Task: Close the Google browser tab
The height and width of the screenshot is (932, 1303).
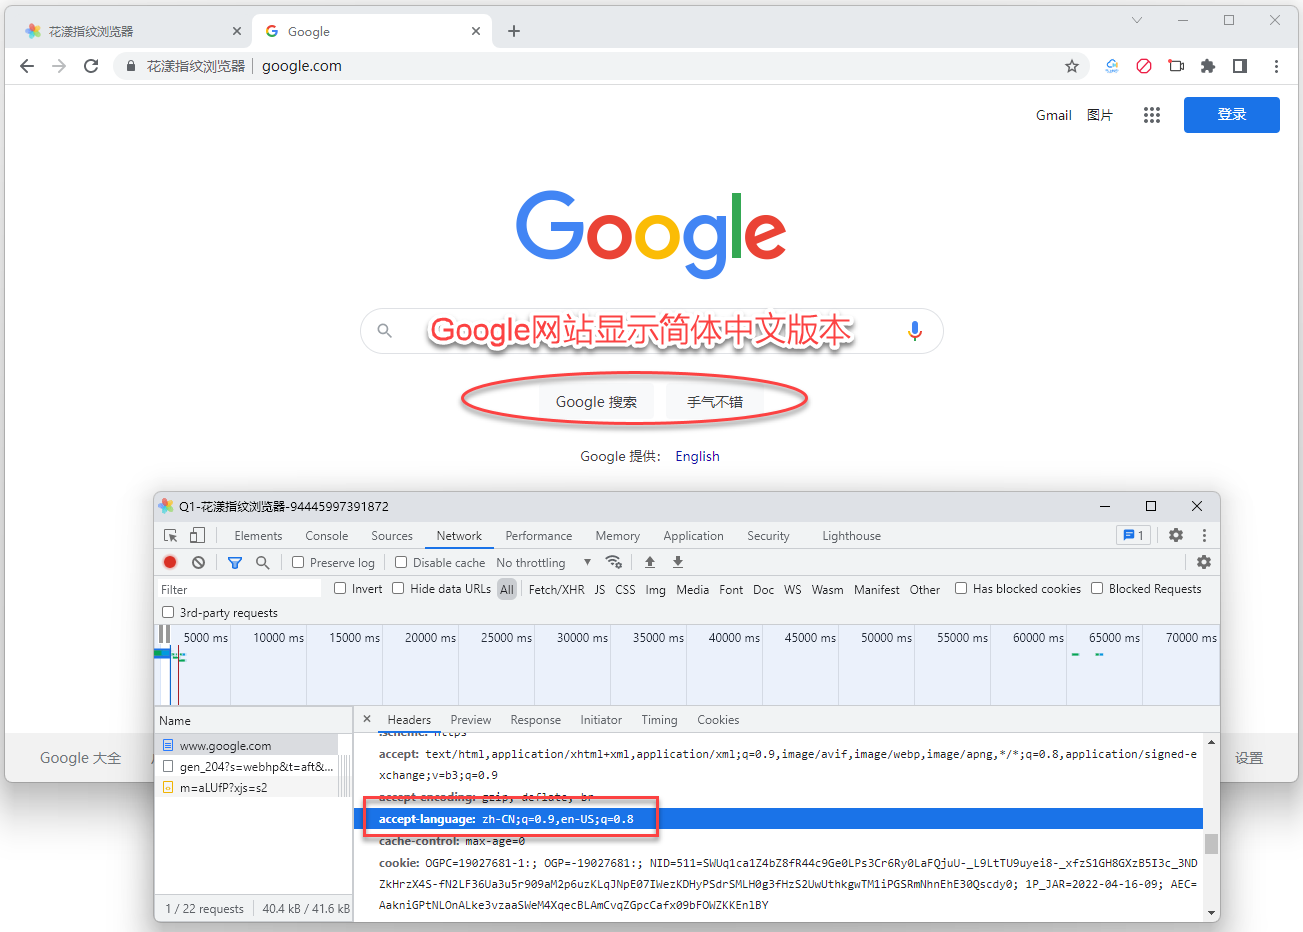Action: pyautogui.click(x=476, y=31)
